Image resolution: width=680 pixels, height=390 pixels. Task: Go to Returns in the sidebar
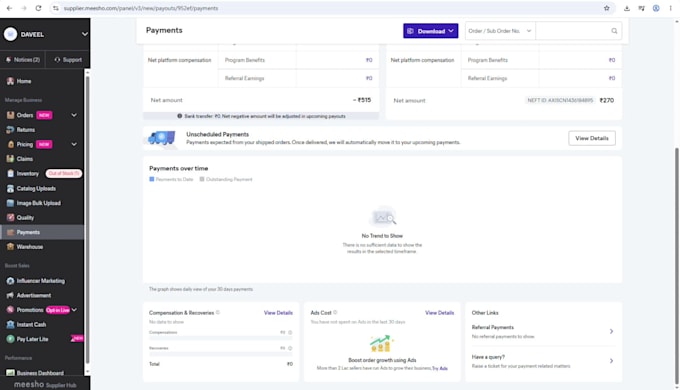click(26, 130)
